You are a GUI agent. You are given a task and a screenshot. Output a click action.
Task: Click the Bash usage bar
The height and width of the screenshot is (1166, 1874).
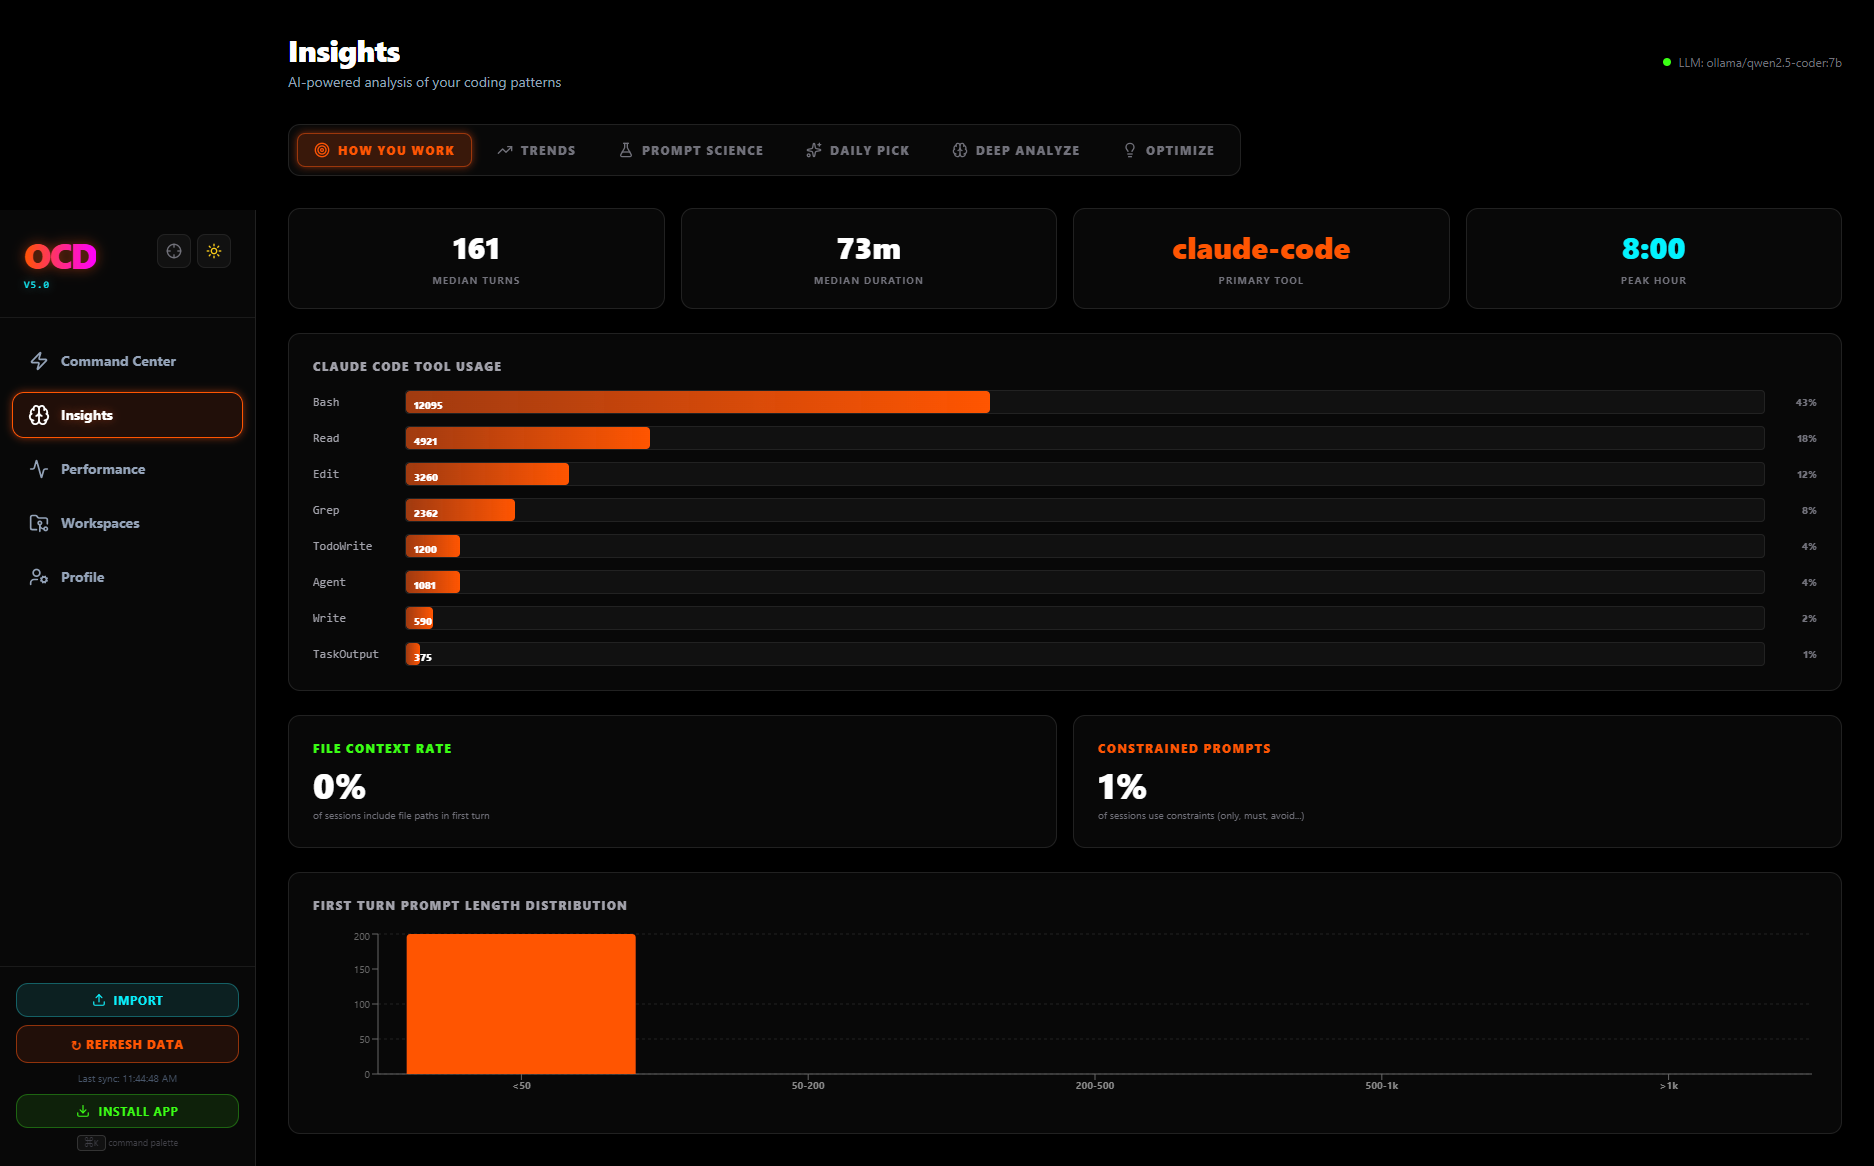click(x=698, y=402)
